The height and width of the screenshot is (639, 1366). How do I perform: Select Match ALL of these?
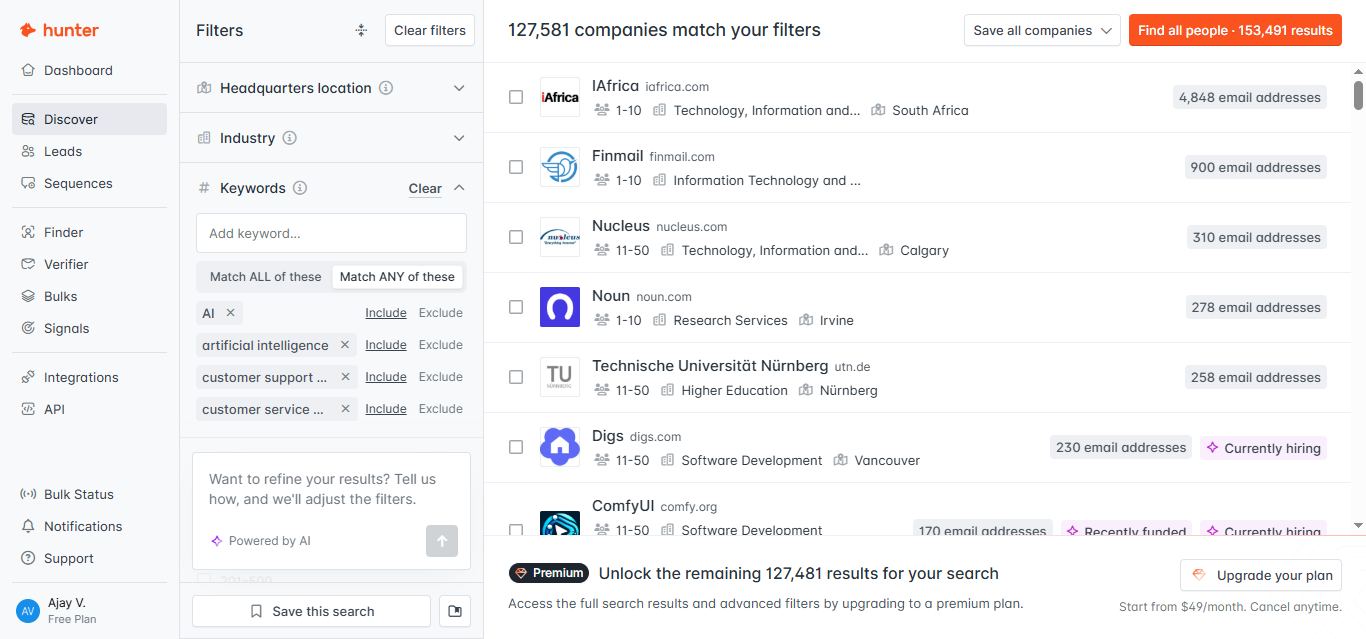(x=266, y=277)
